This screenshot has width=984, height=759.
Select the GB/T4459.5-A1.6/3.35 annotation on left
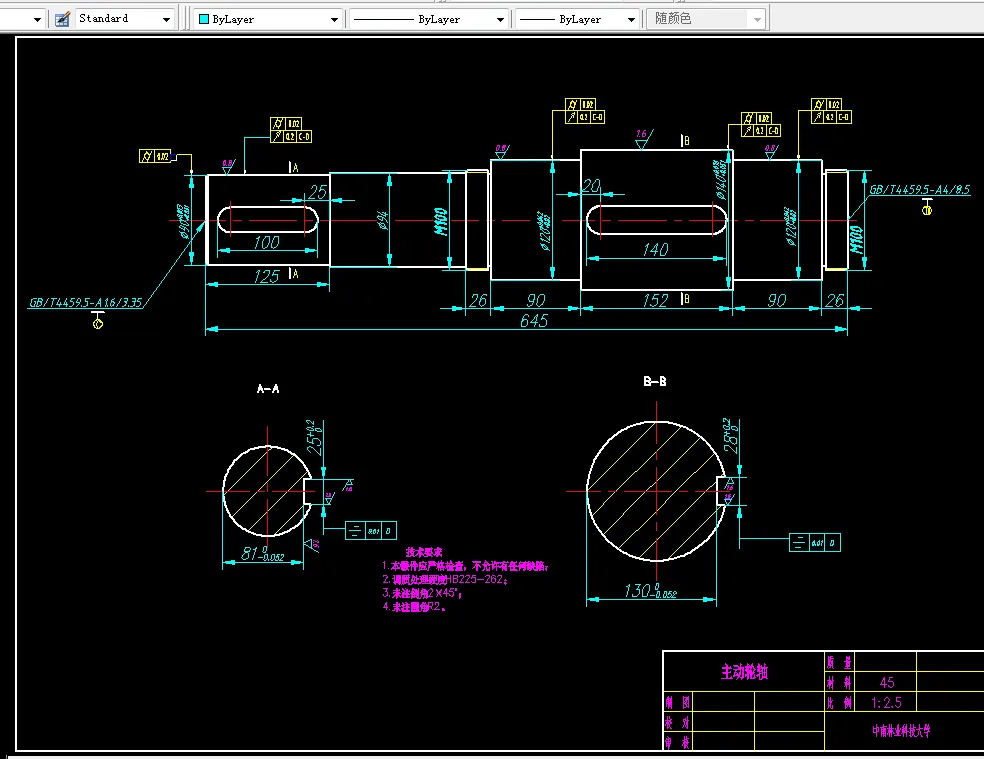pos(86,303)
